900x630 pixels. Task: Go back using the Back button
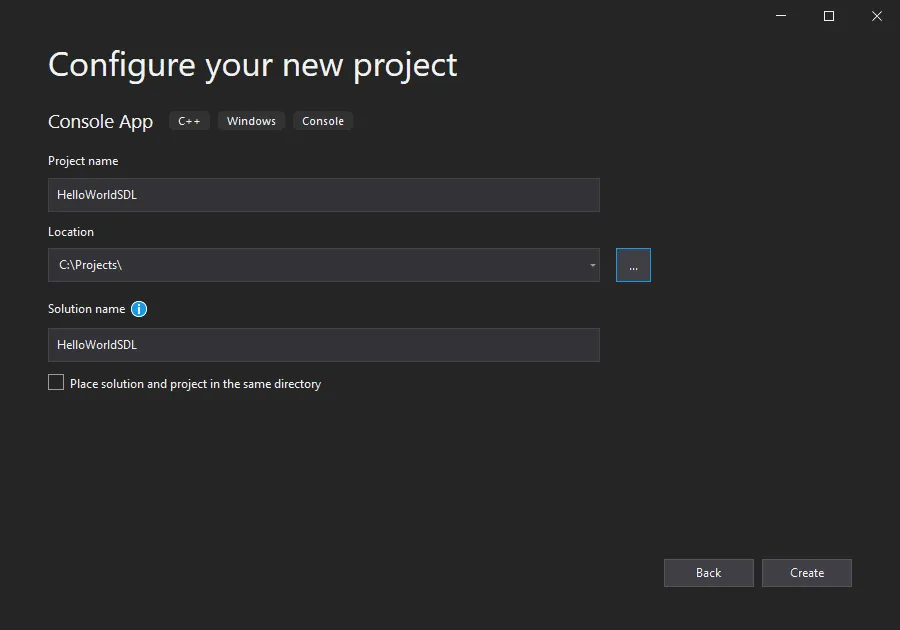click(708, 573)
